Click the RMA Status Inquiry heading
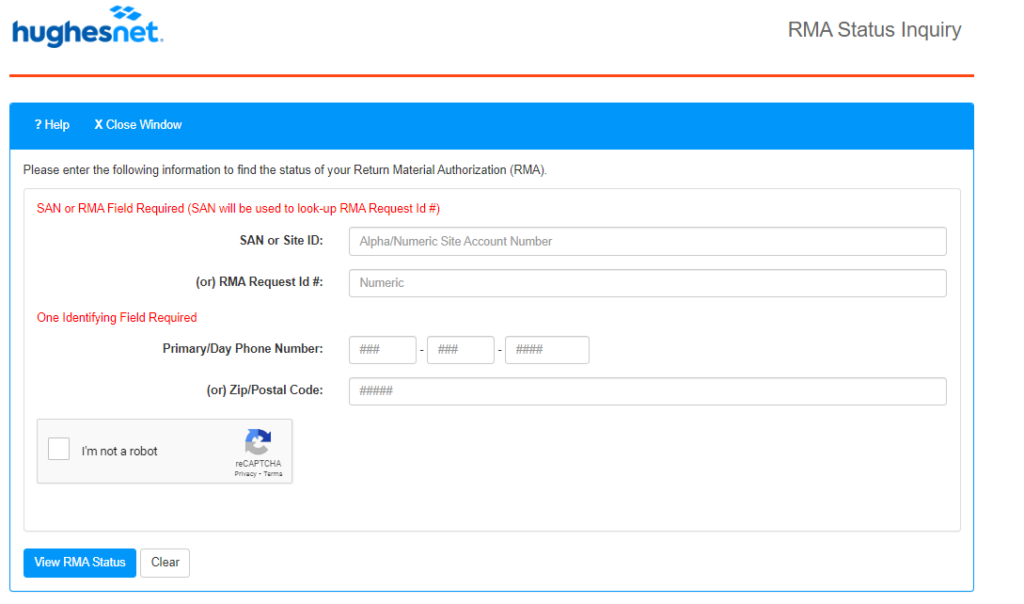 pyautogui.click(x=874, y=30)
